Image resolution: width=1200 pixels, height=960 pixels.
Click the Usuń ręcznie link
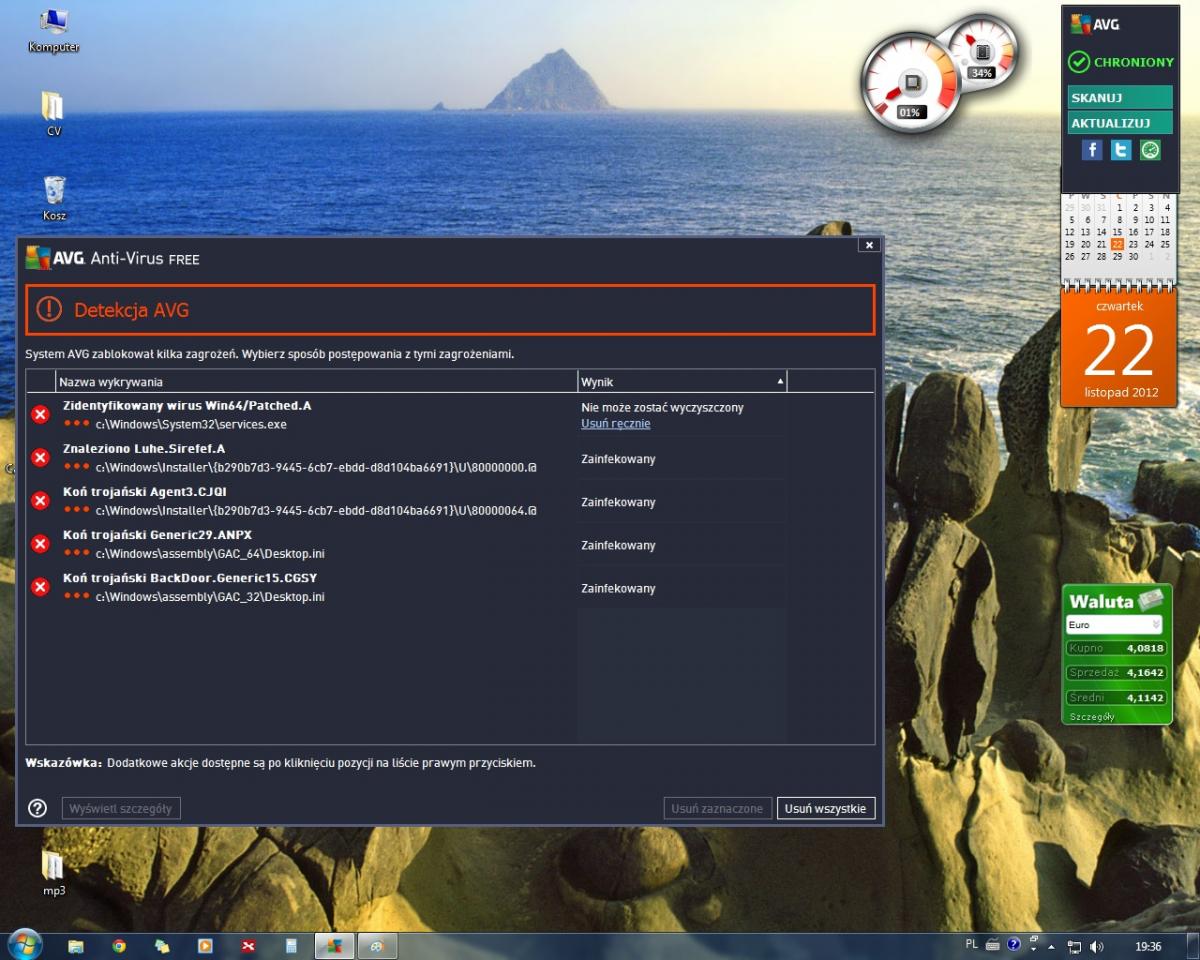pos(616,423)
